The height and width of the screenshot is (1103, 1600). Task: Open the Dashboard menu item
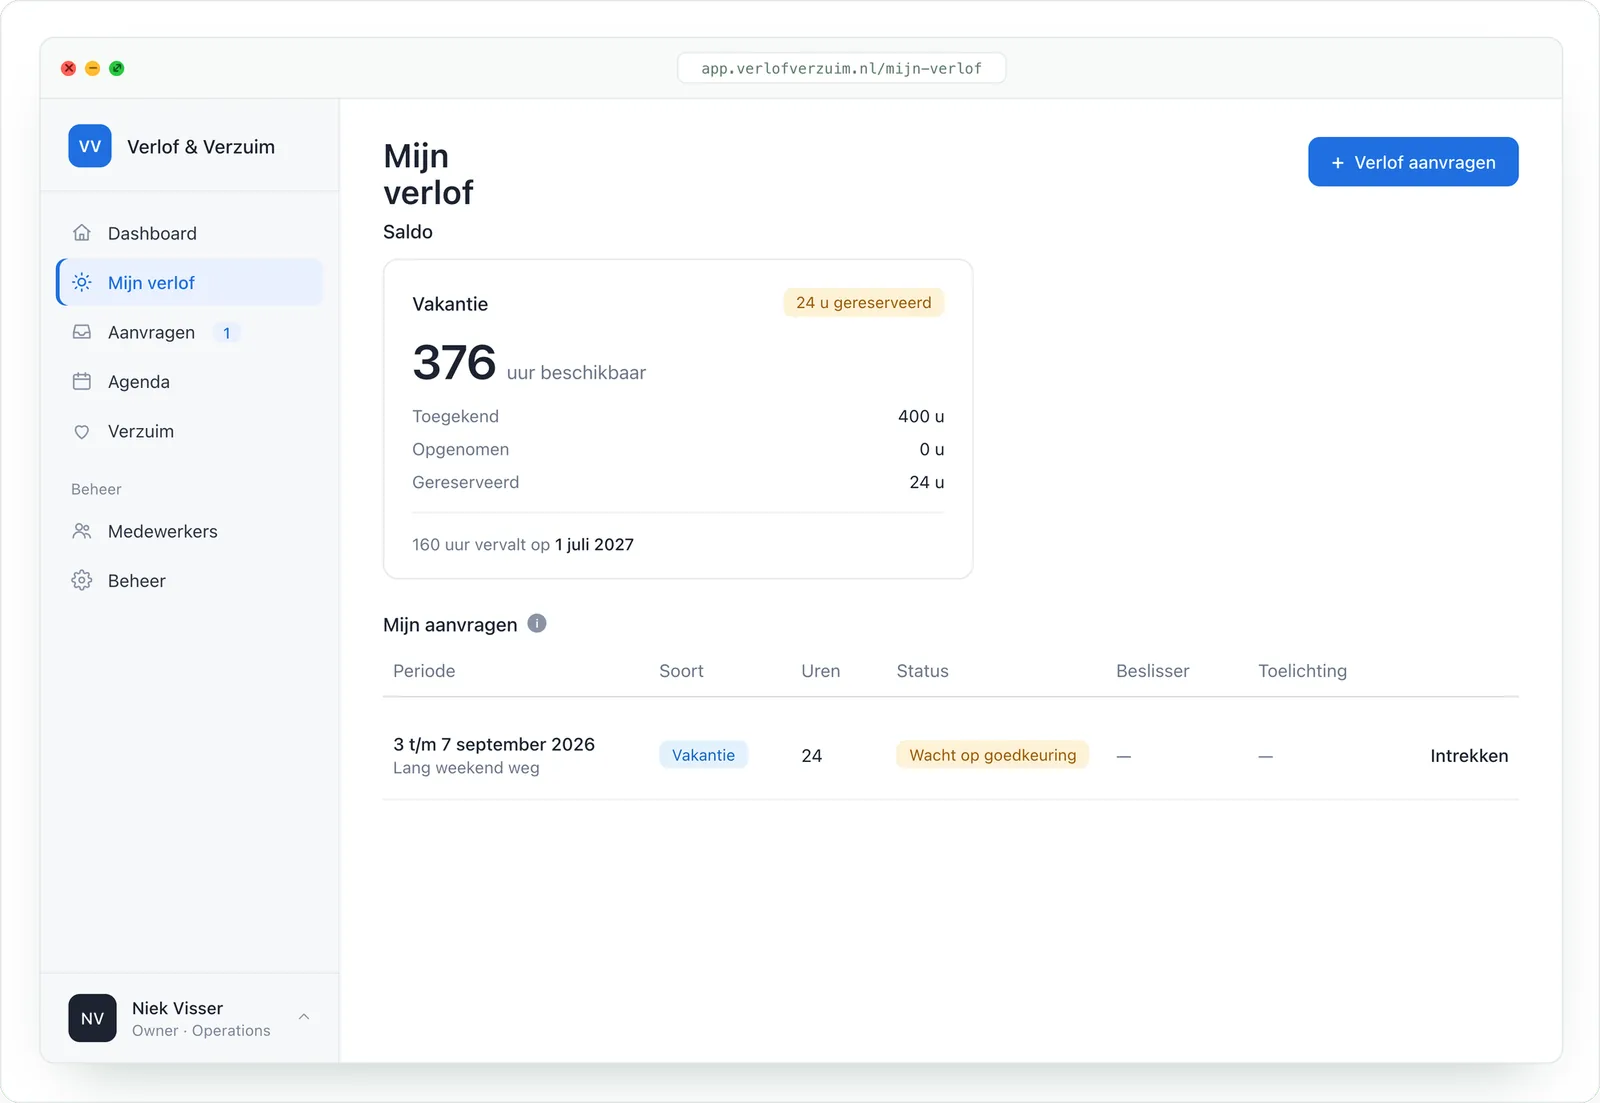190,233
